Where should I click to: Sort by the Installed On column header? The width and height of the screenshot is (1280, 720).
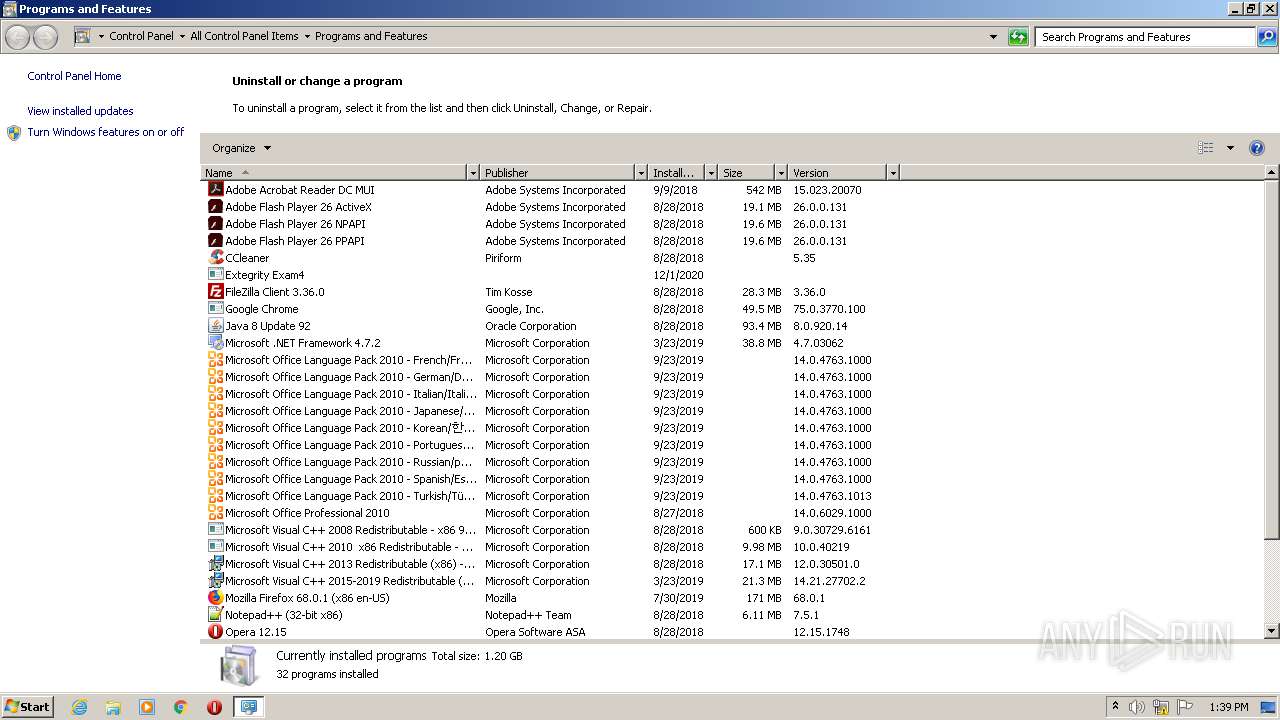click(677, 173)
